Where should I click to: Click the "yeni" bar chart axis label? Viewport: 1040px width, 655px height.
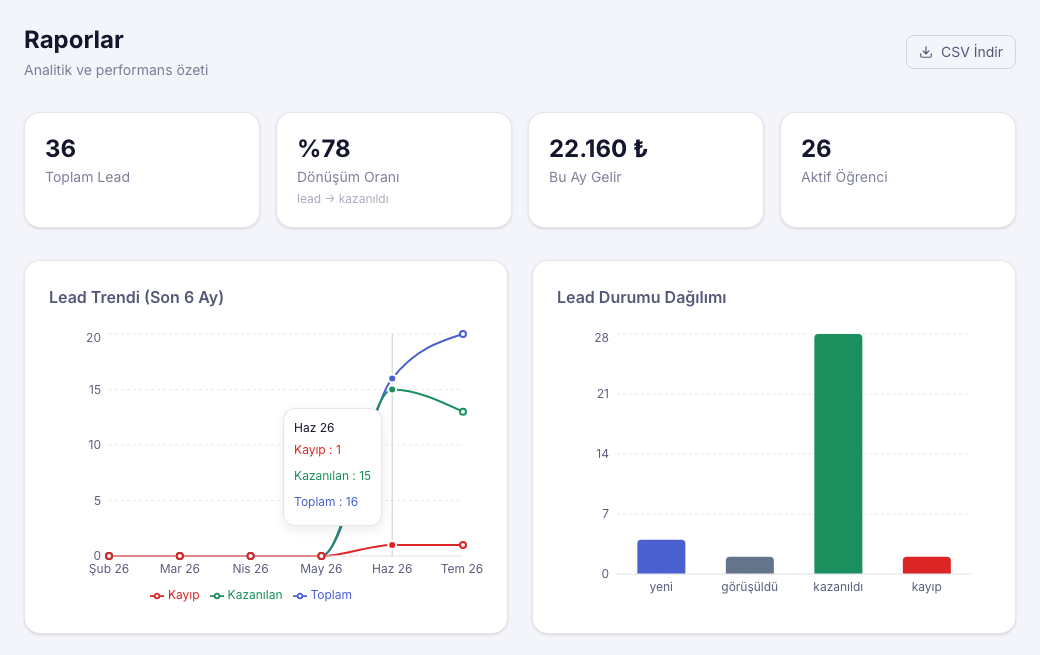[x=661, y=587]
